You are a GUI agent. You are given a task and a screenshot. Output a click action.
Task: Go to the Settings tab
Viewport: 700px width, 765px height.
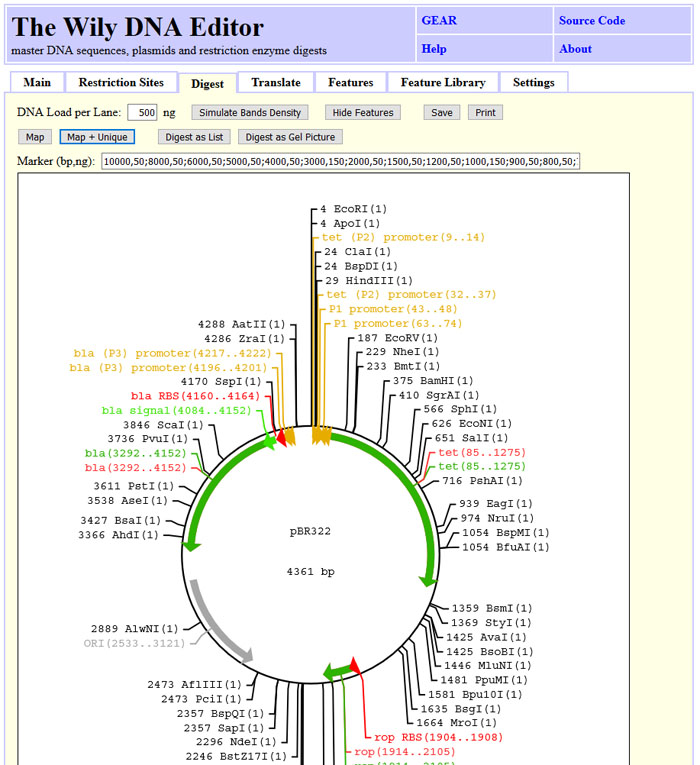[x=534, y=82]
